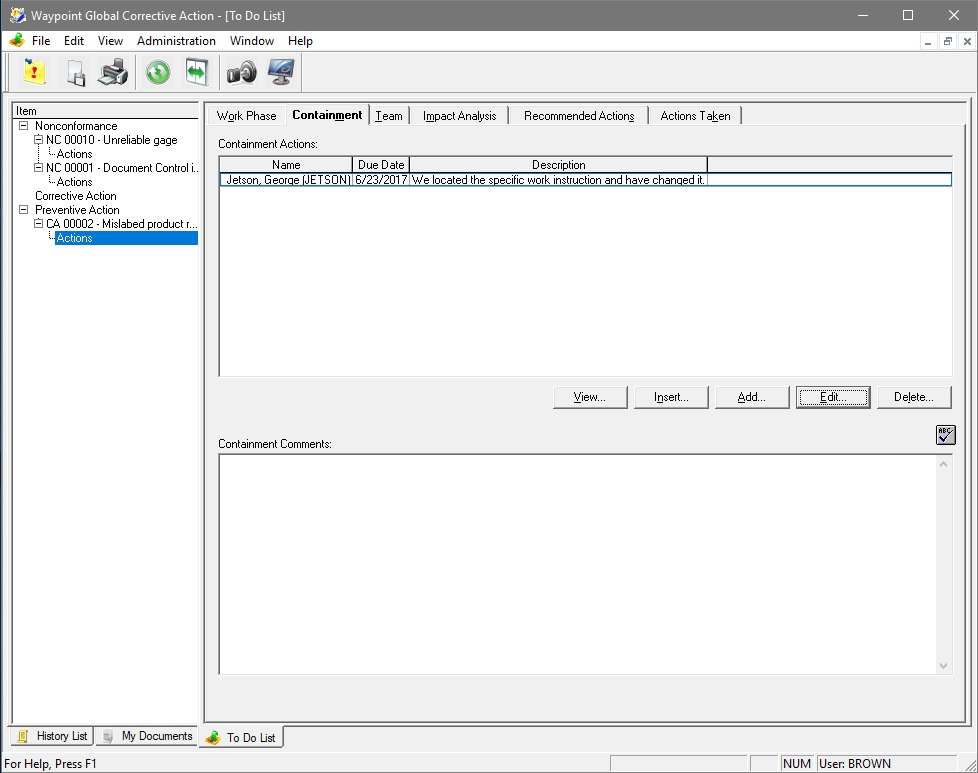This screenshot has width=978, height=773.
Task: Click the 'User: BROWN' status bar entry
Action: (x=886, y=764)
